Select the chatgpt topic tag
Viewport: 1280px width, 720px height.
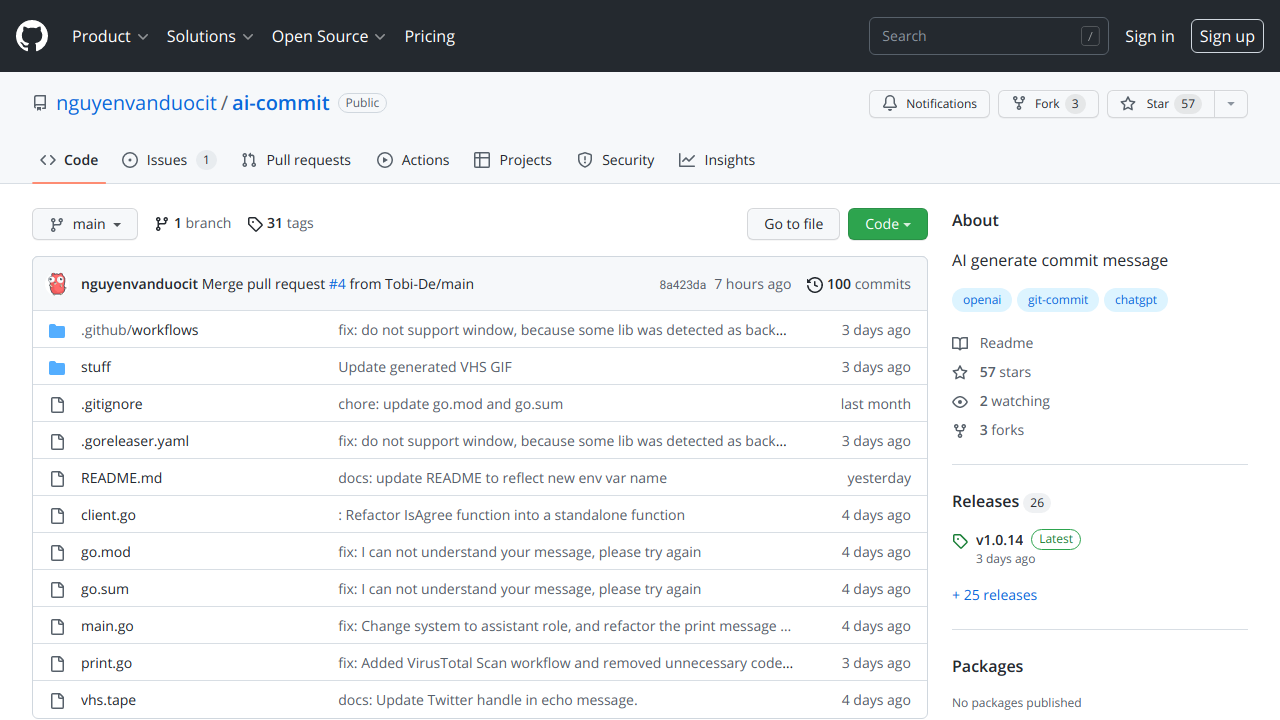(1136, 300)
